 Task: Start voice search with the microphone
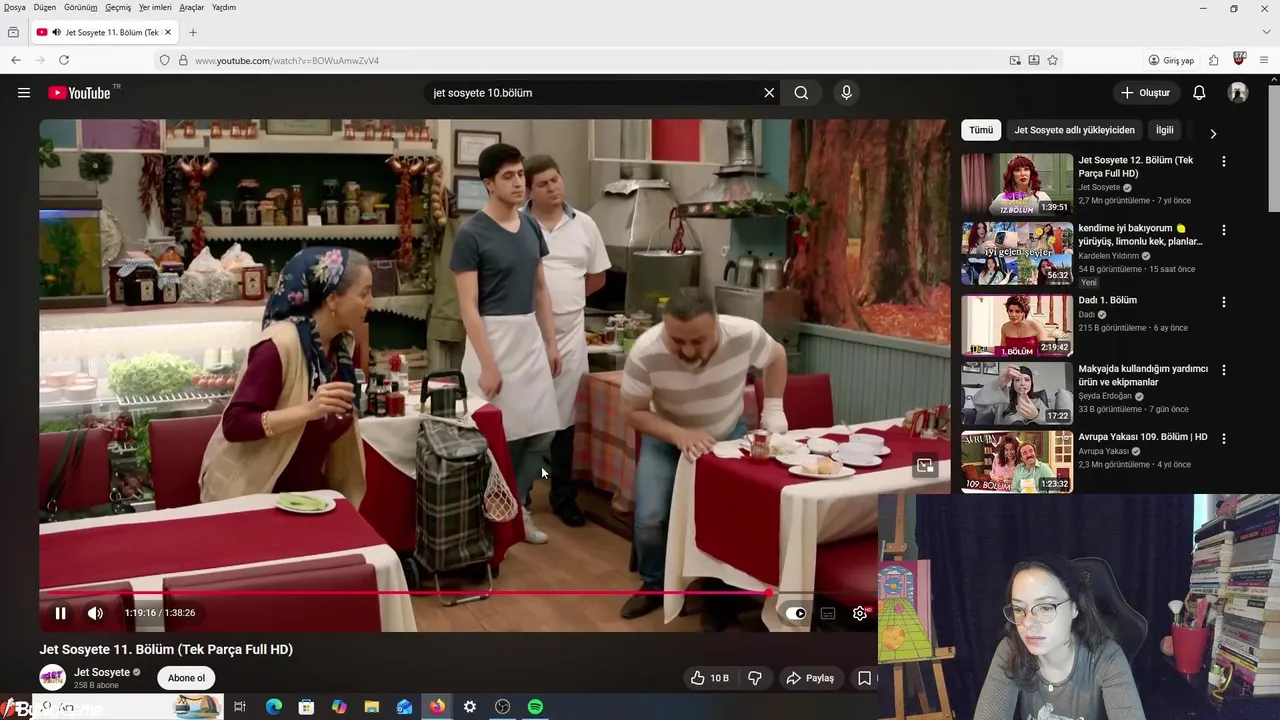tap(846, 93)
